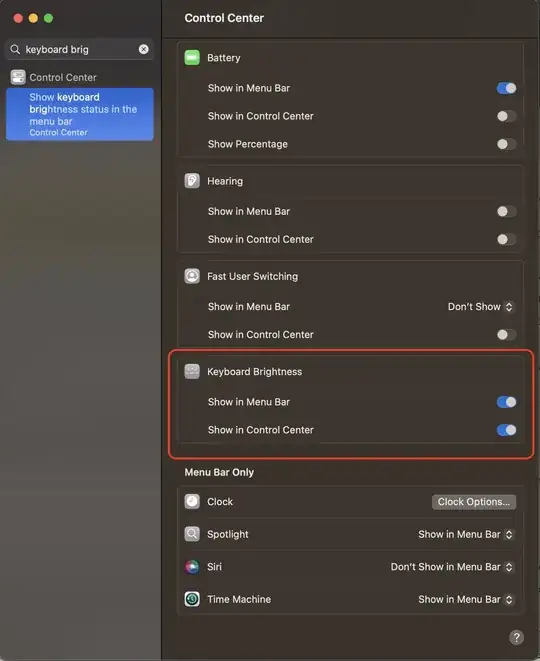This screenshot has height=661, width=540.
Task: Open Spotlight Show in Menu Bar dropdown
Action: tap(465, 534)
